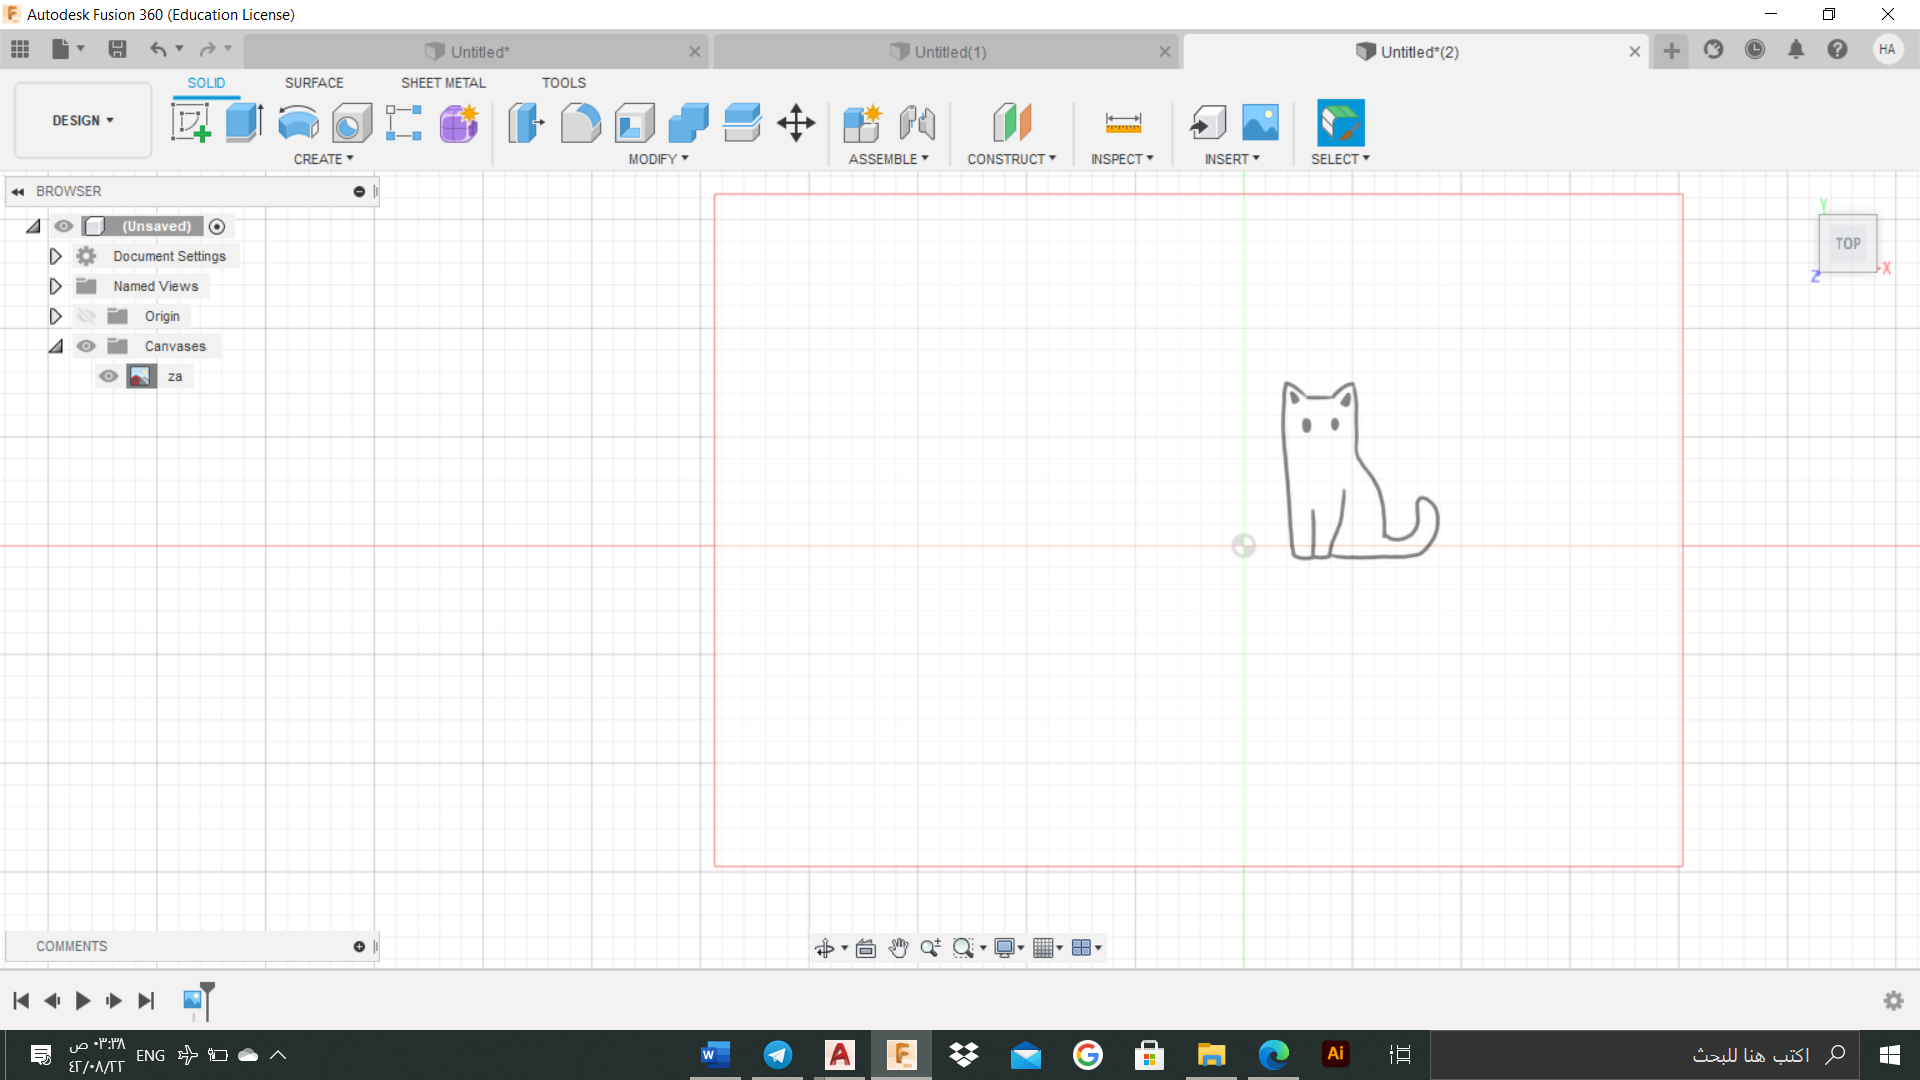Viewport: 1920px width, 1080px height.
Task: Switch to the TOOLS tab
Action: pos(564,83)
